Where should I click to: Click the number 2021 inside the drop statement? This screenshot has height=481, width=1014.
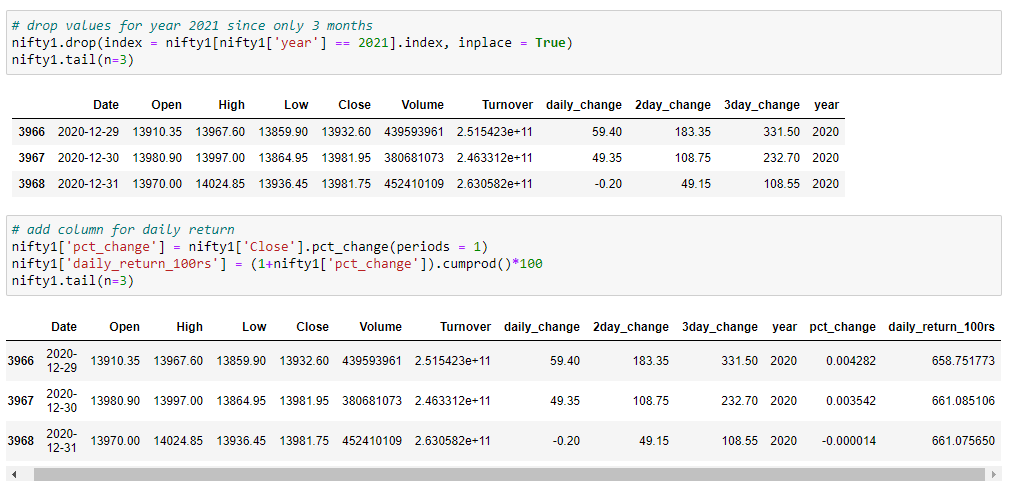373,43
